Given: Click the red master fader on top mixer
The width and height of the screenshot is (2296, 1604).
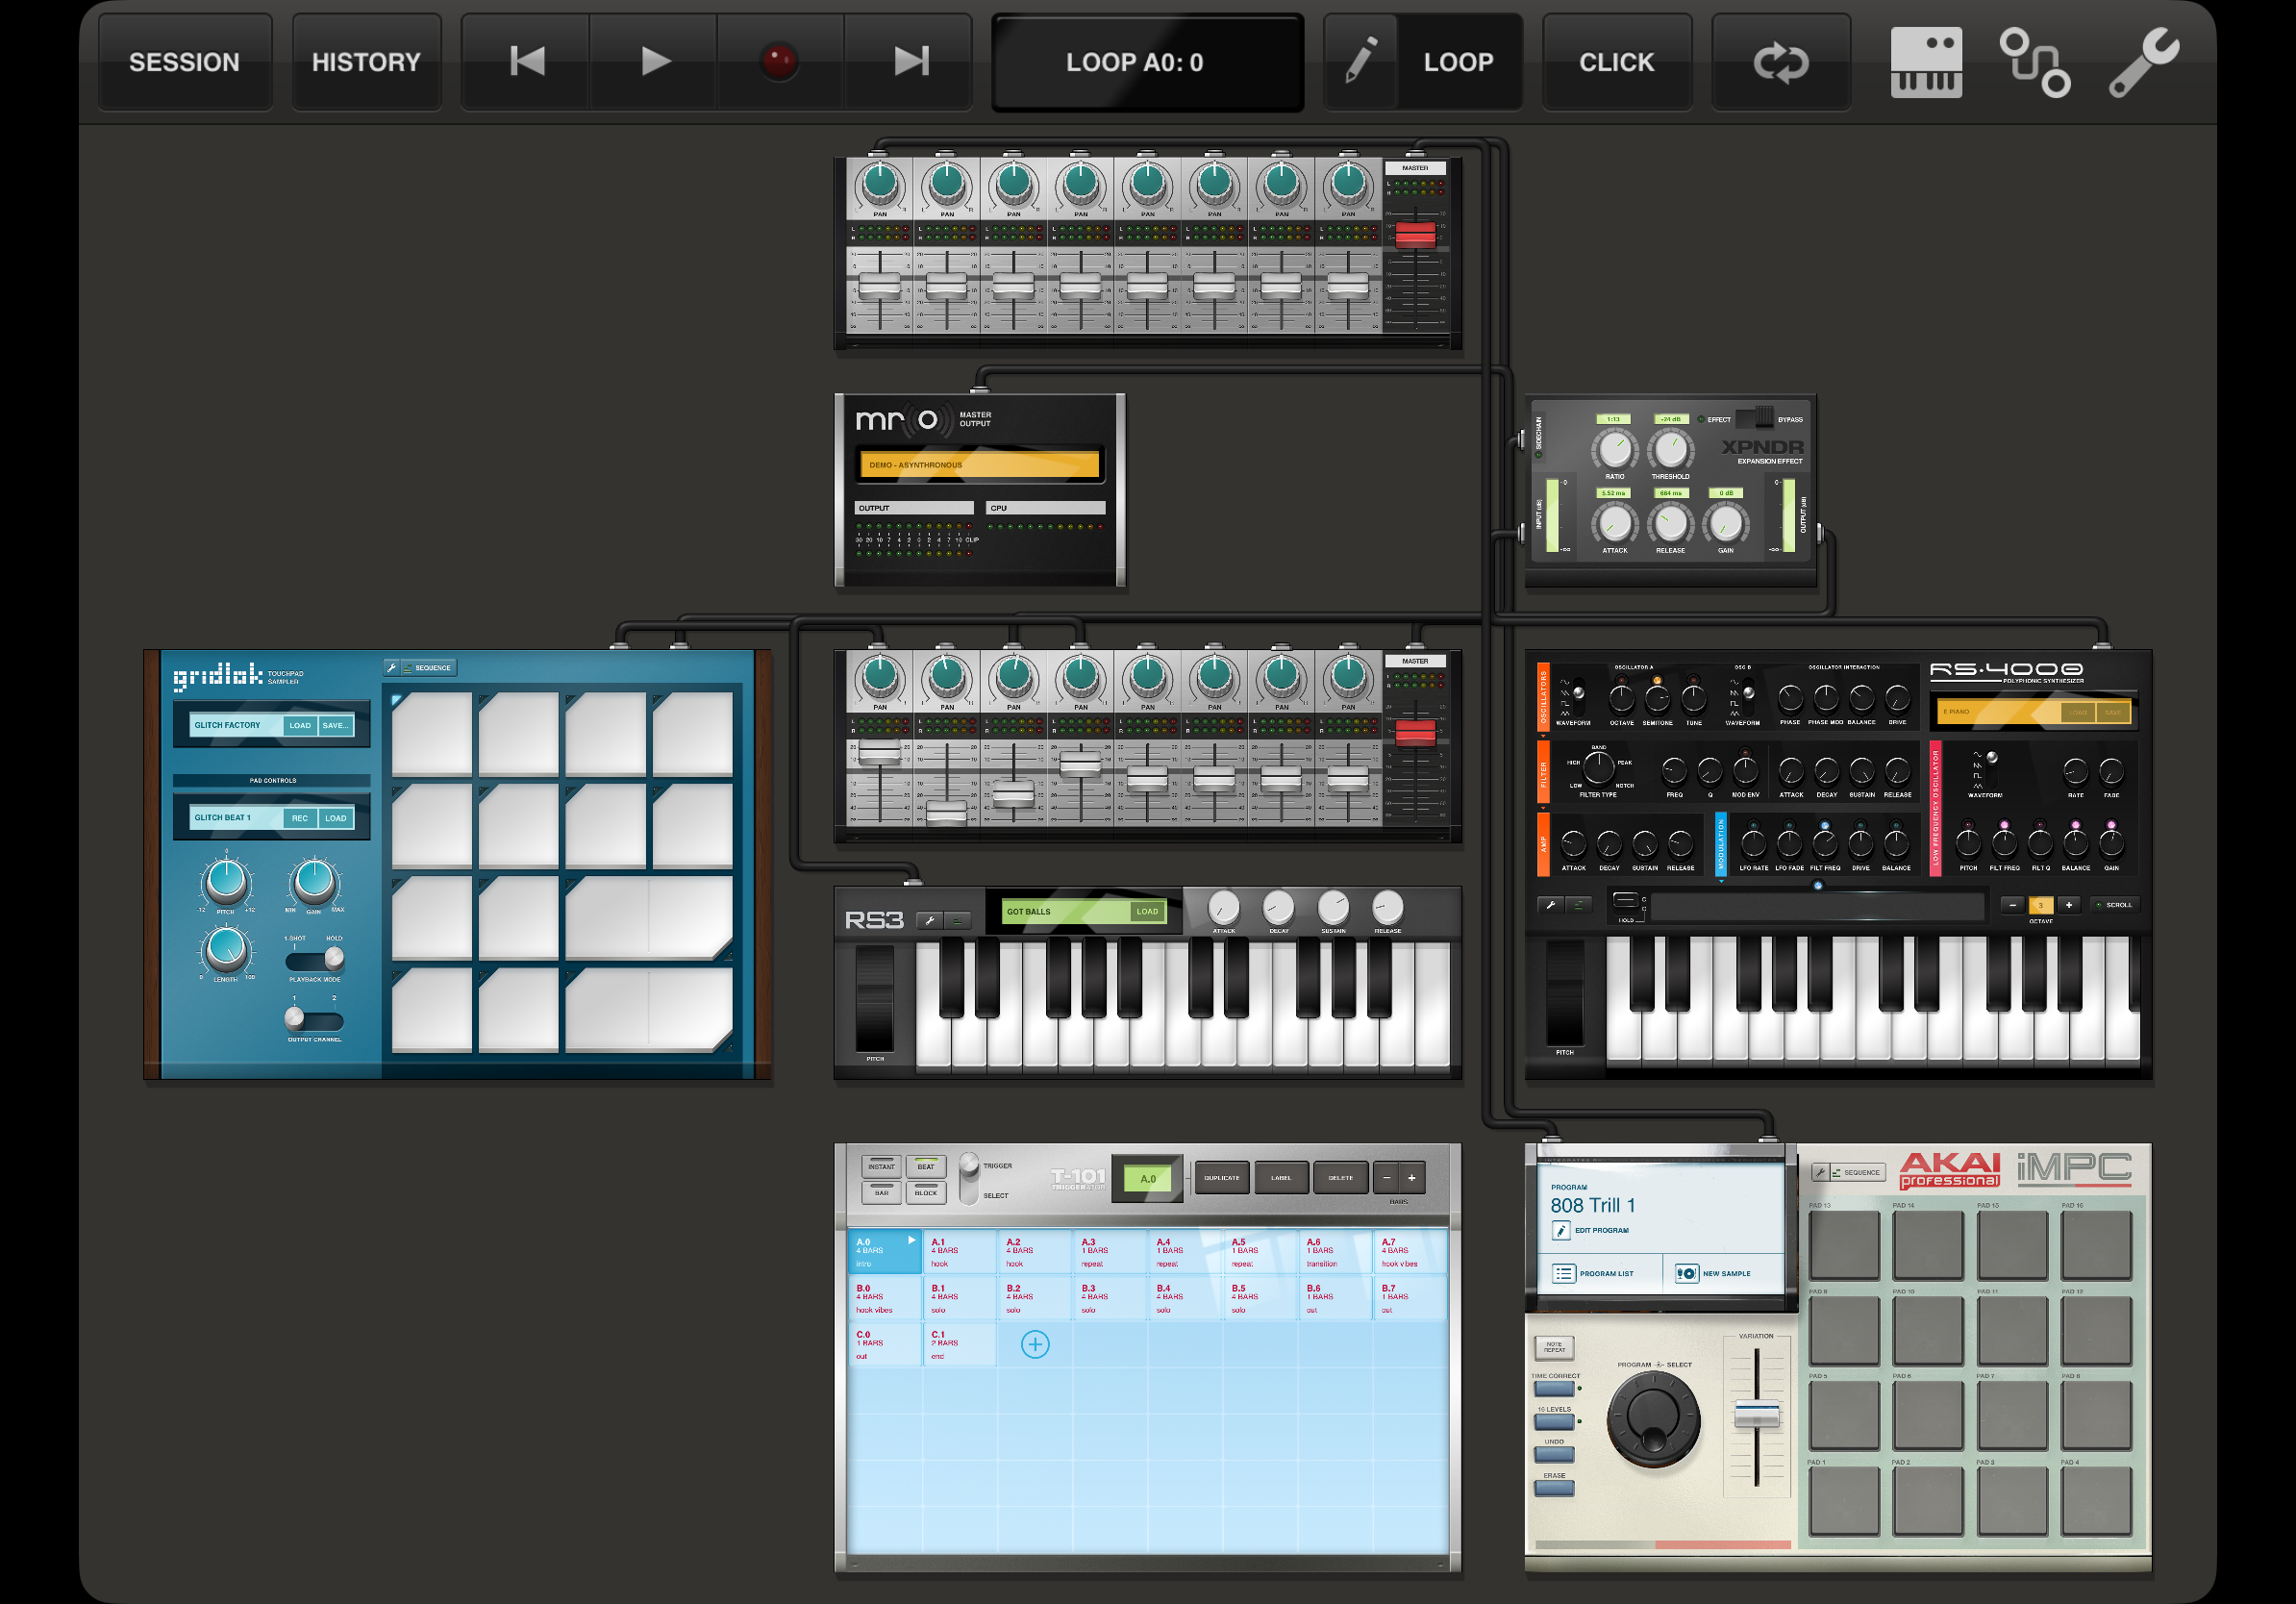Looking at the screenshot, I should (1415, 235).
